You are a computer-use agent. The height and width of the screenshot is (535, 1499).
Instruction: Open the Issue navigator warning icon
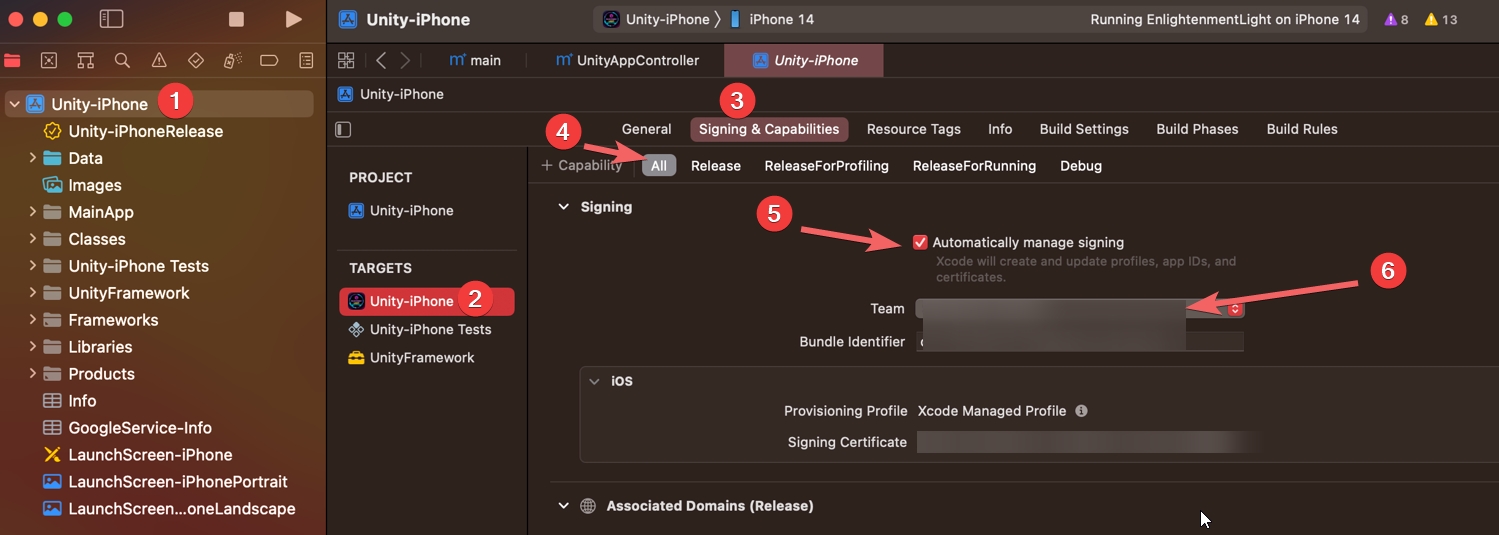(159, 61)
